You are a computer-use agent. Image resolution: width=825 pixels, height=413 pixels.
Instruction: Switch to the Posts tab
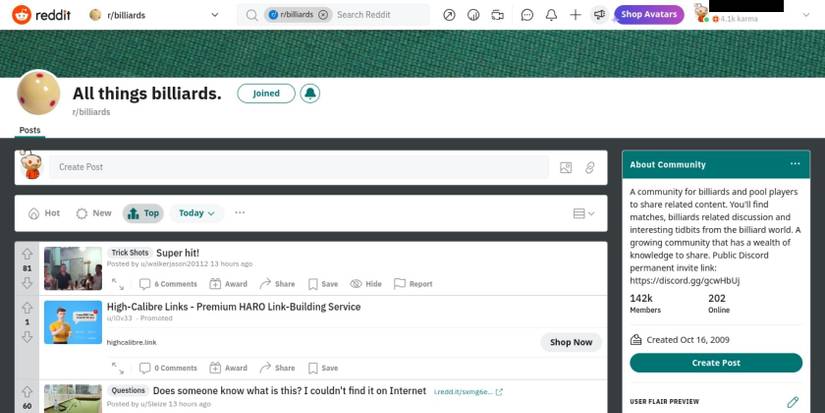[x=30, y=130]
